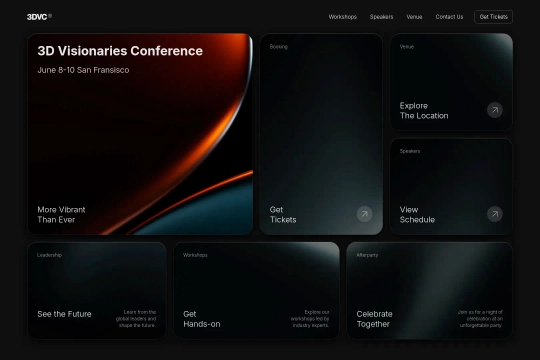Screen dimensions: 540x360
Task: Click the Leadership card label
Action: pos(50,255)
